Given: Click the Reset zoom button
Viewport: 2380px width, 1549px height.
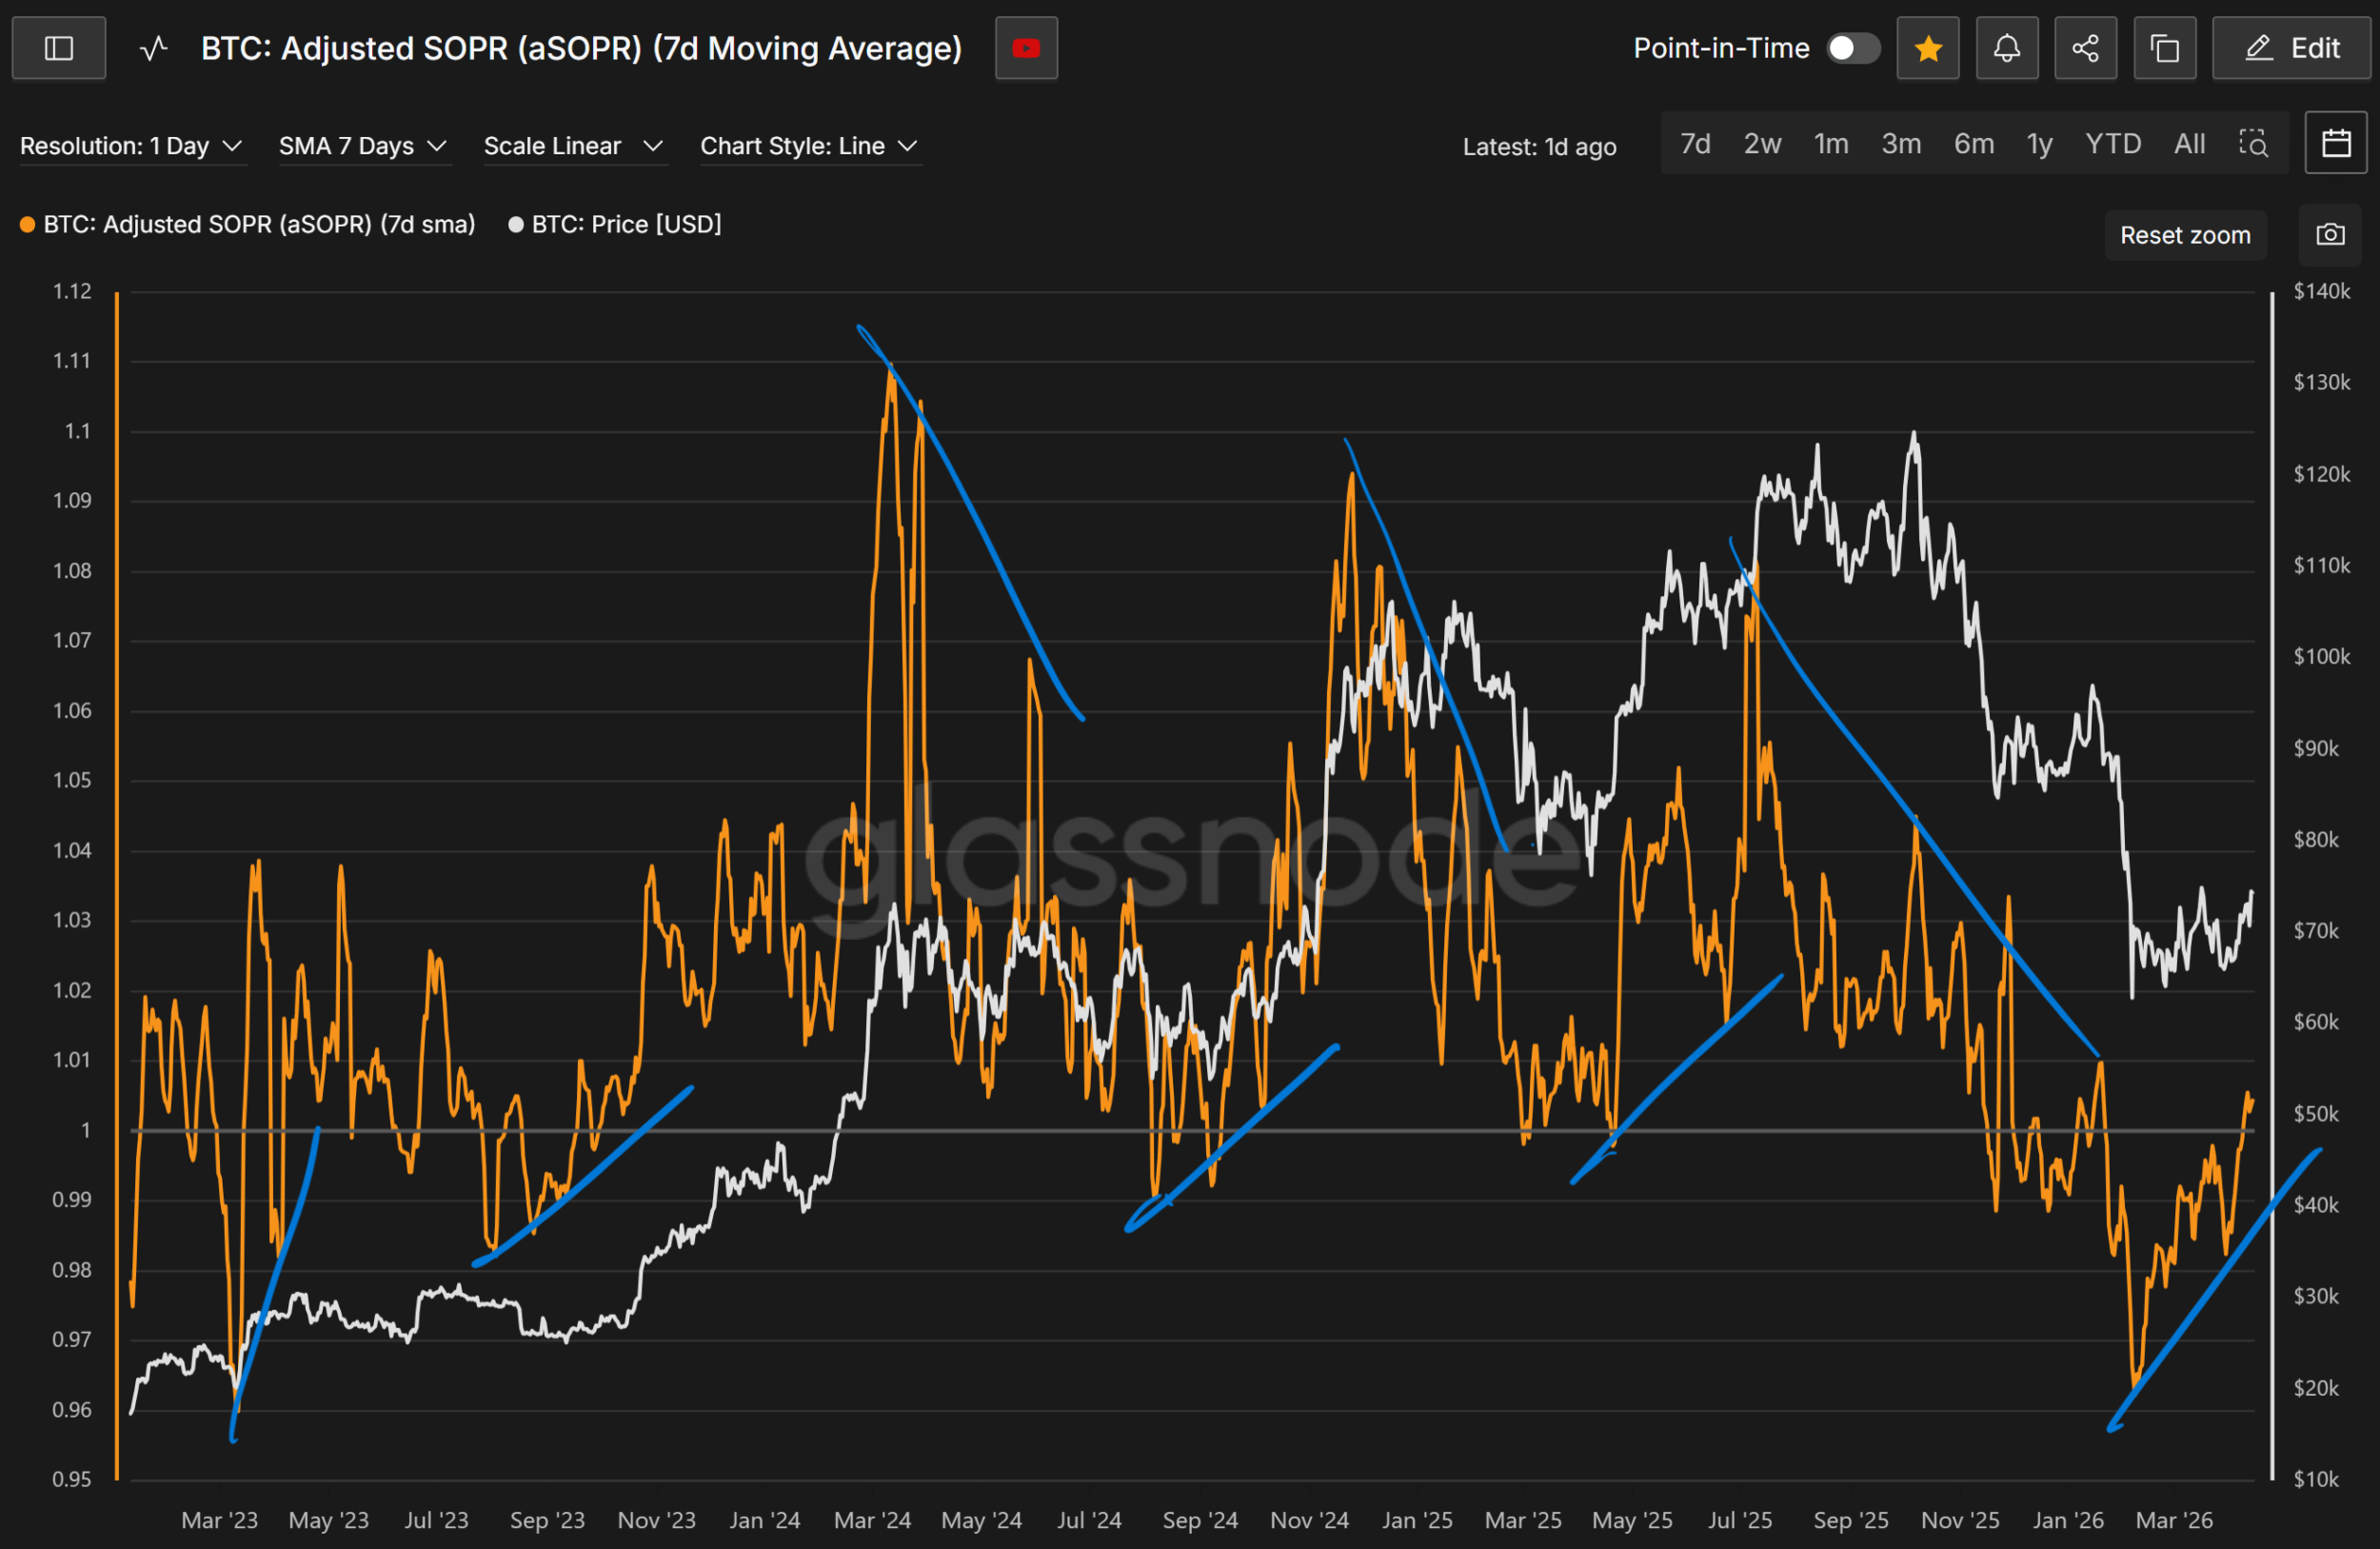Looking at the screenshot, I should pos(2185,235).
